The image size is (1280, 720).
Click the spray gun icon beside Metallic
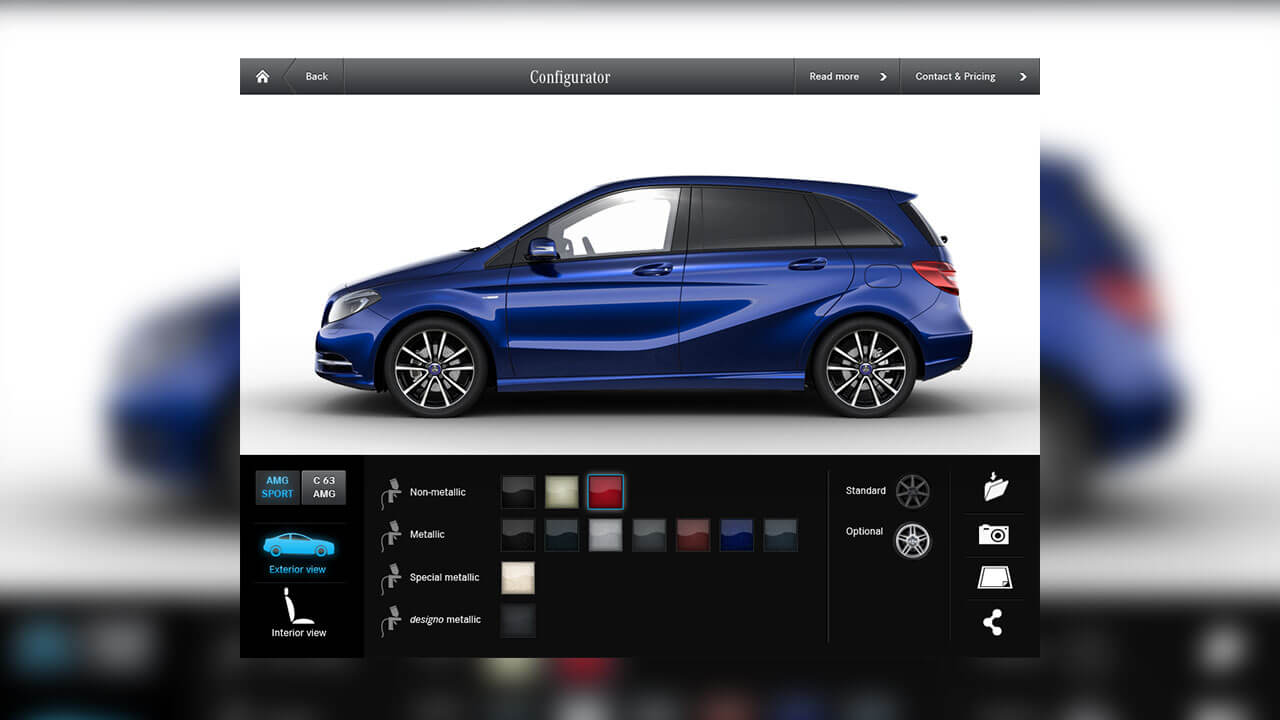point(390,536)
